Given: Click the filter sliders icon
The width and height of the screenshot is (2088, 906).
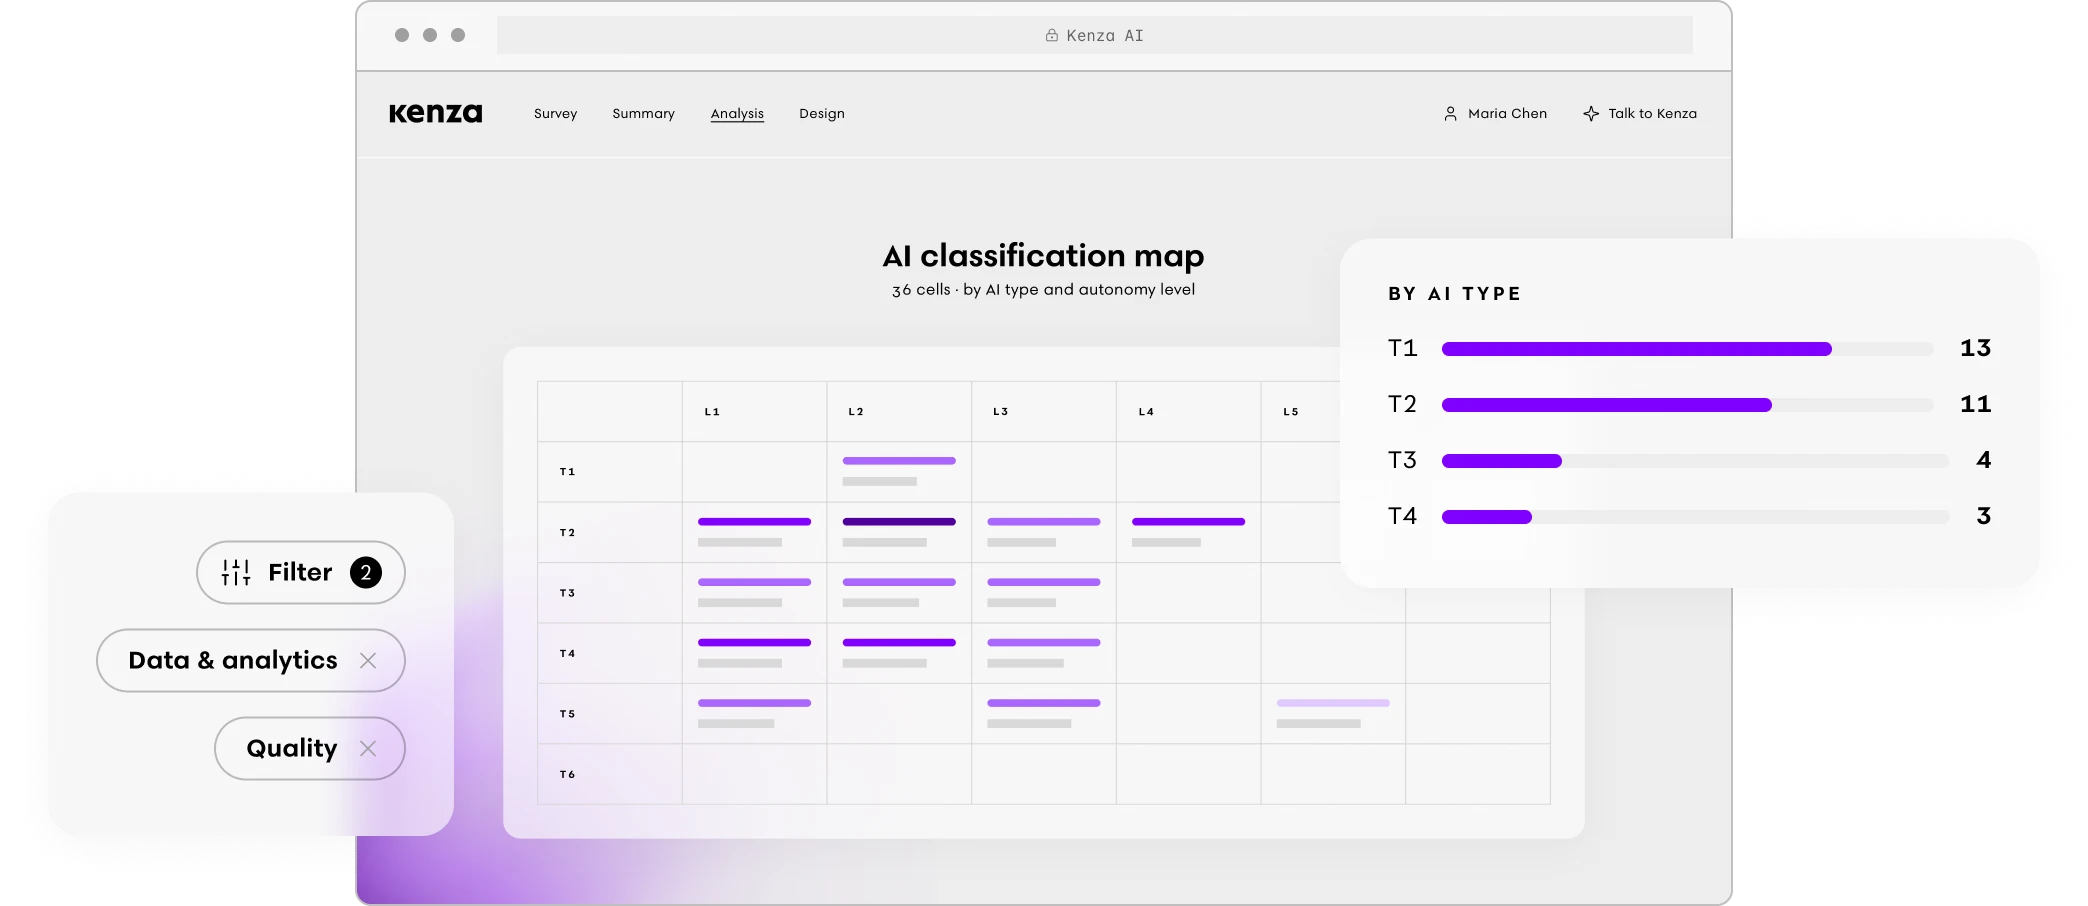Looking at the screenshot, I should tap(236, 572).
